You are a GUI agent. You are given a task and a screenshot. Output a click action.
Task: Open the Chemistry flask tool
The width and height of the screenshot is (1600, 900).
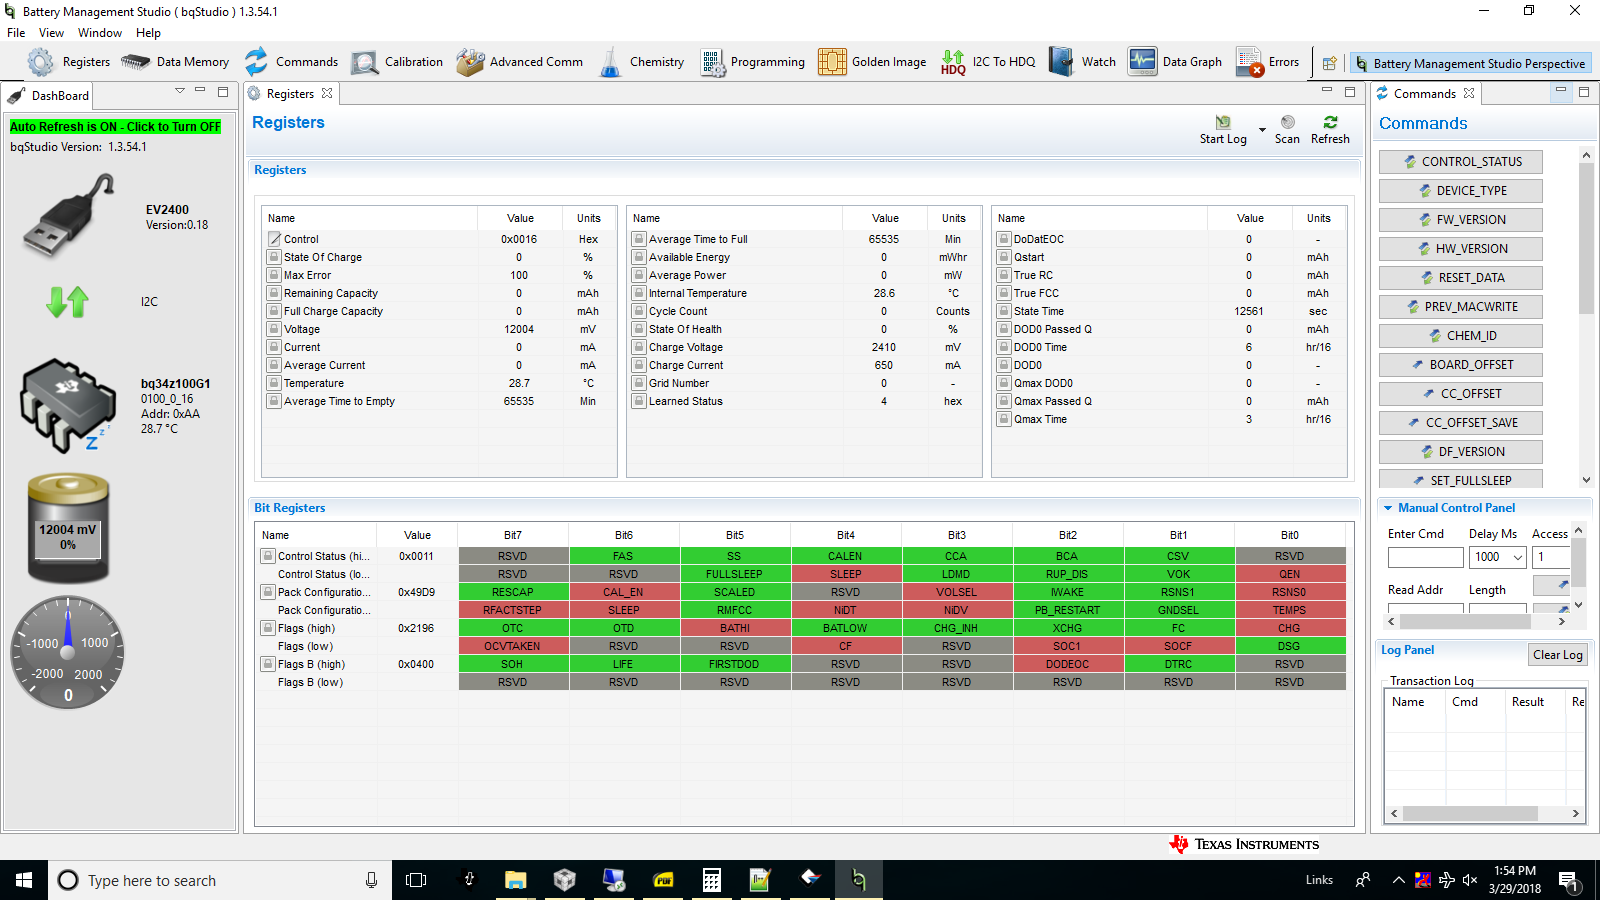[x=610, y=62]
